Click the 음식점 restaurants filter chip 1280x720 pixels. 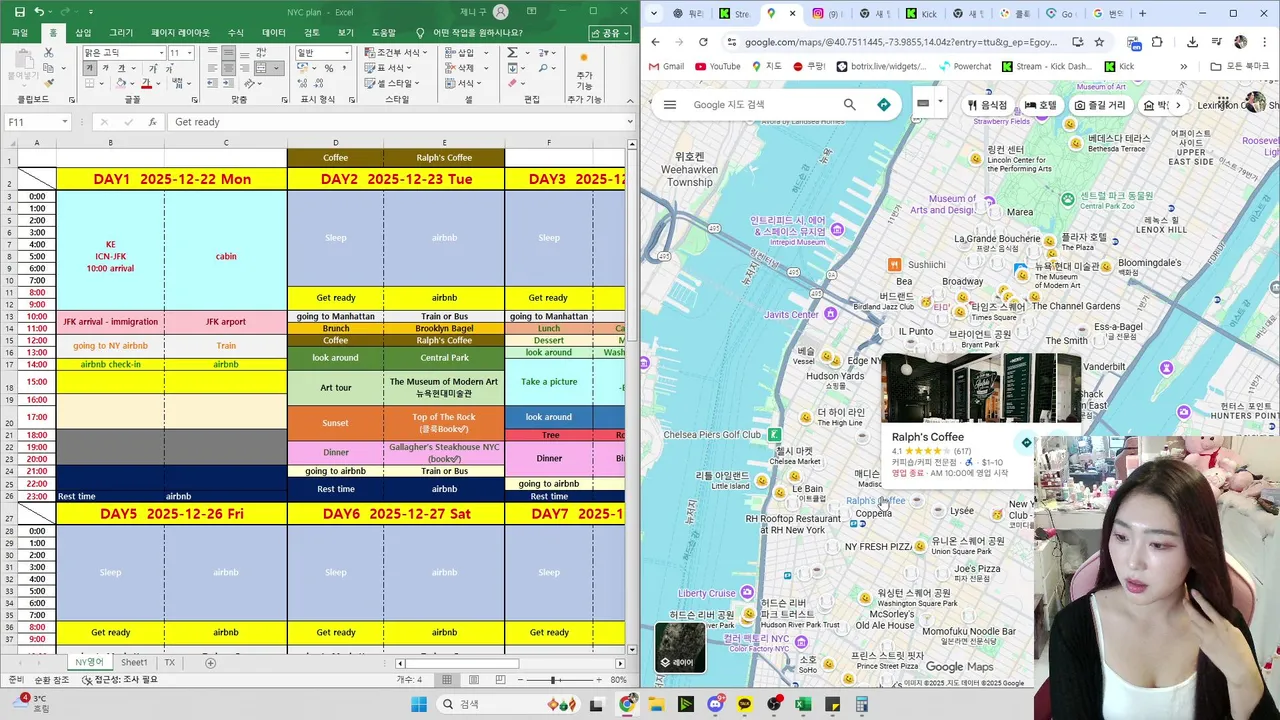click(987, 105)
